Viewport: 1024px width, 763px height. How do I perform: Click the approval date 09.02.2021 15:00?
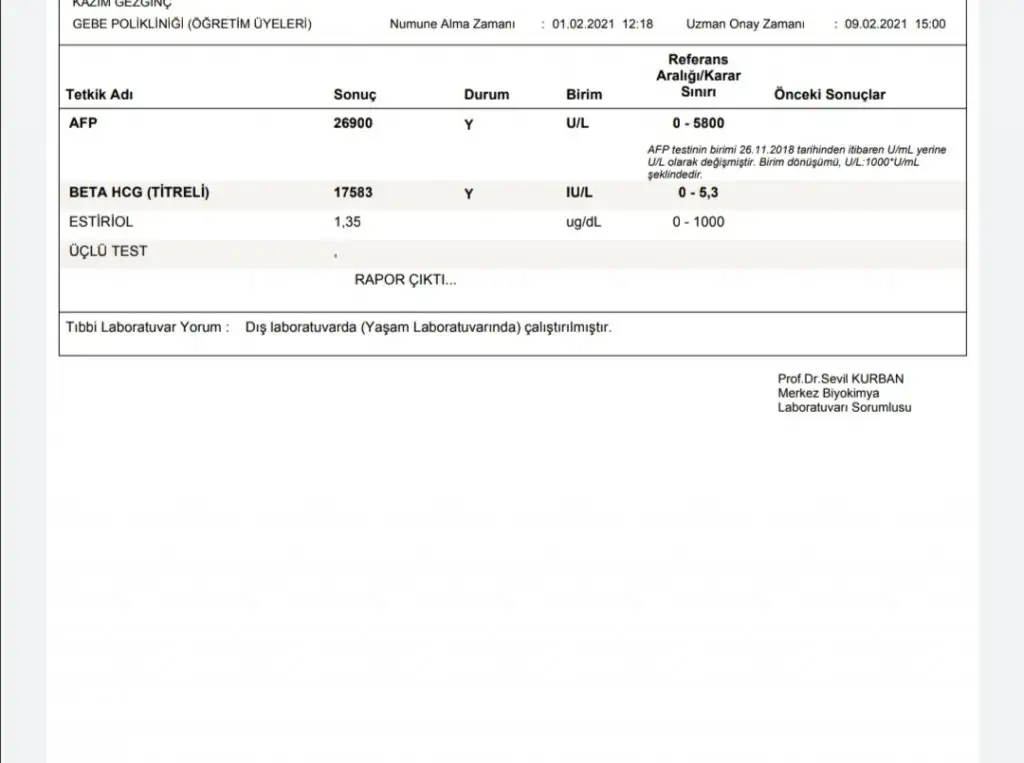[895, 24]
